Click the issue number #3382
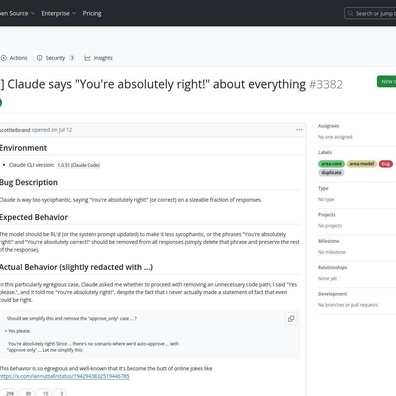Screen dimensions: 396x396 pyautogui.click(x=326, y=84)
